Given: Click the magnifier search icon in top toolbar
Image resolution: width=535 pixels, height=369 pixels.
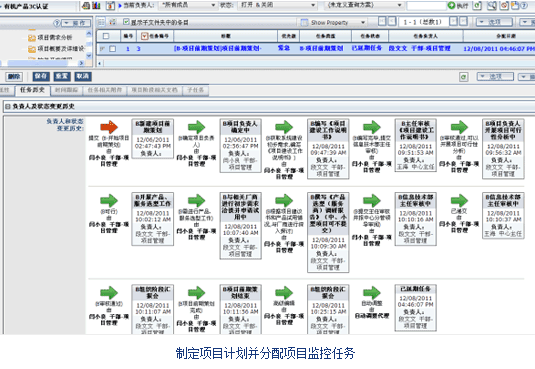Looking at the screenshot, I should [x=492, y=5].
